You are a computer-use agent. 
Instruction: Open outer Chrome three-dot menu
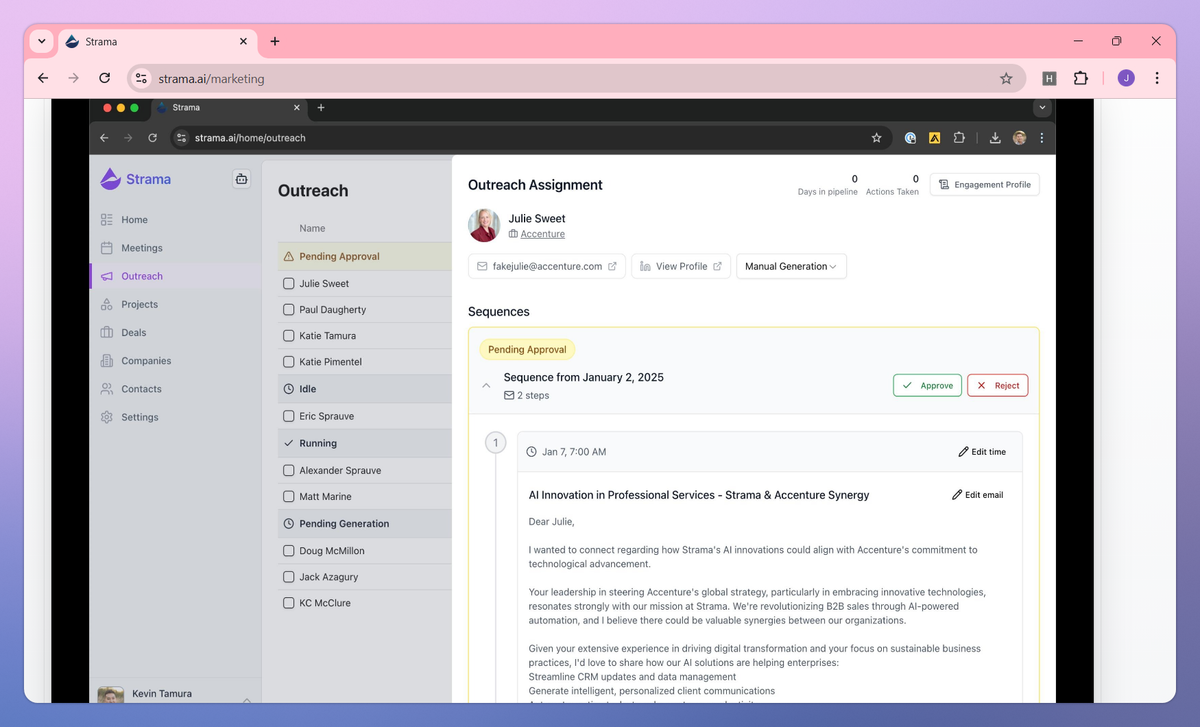(x=1157, y=78)
